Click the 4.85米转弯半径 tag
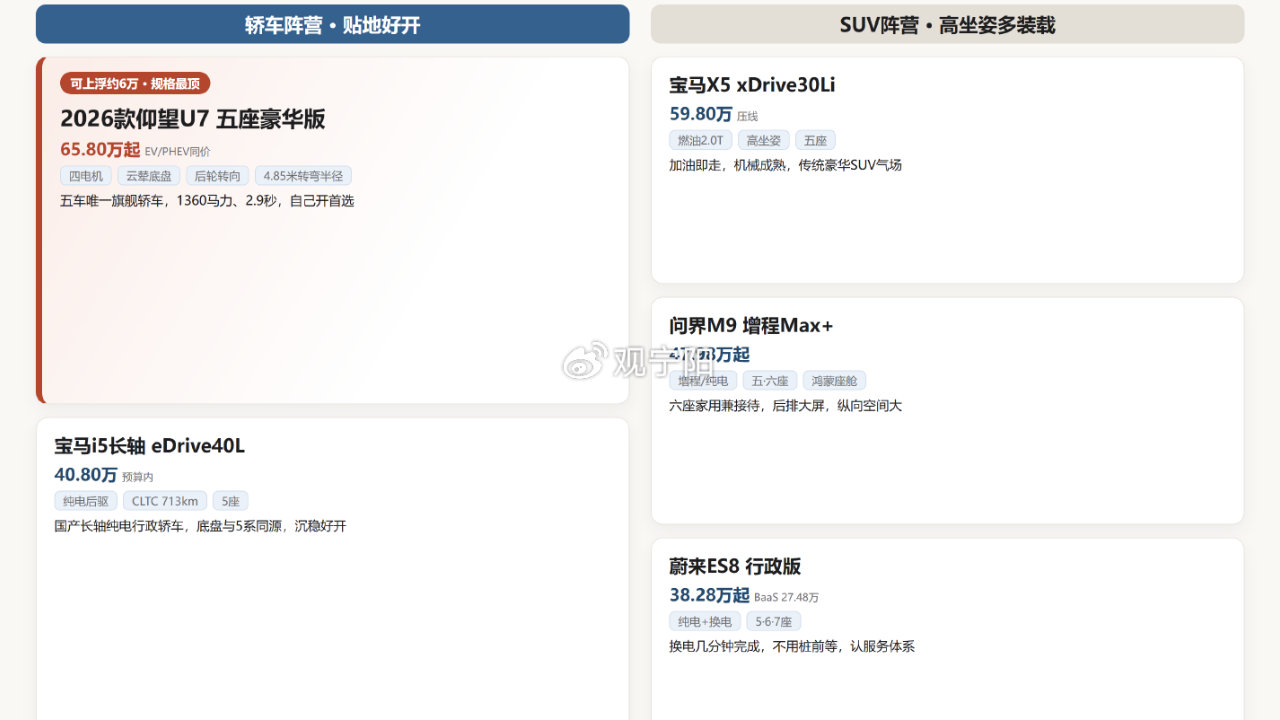1280x720 pixels. [303, 176]
